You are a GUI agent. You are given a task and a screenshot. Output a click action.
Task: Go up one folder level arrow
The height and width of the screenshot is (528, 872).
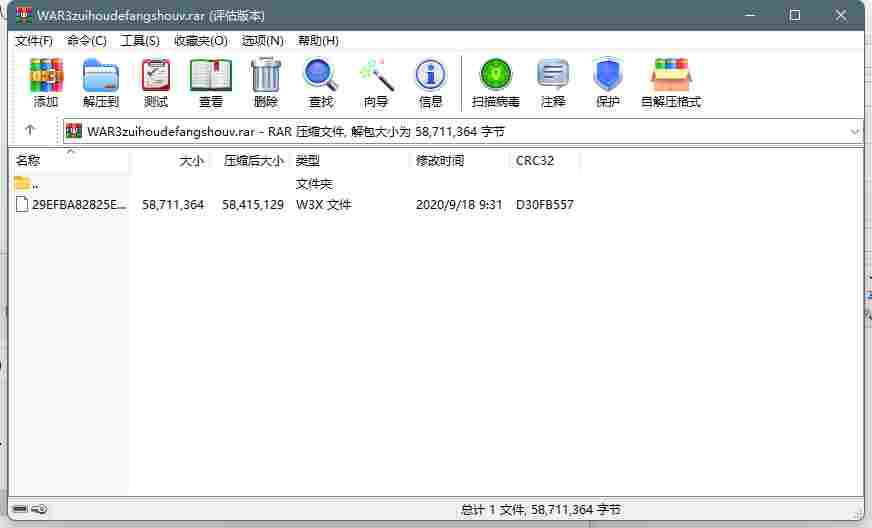click(x=30, y=130)
